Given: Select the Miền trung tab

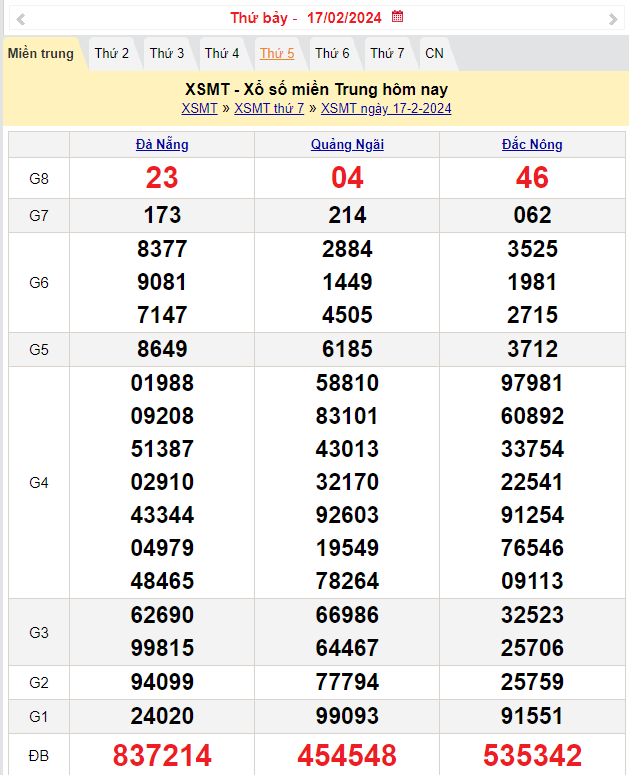Looking at the screenshot, I should coord(41,54).
